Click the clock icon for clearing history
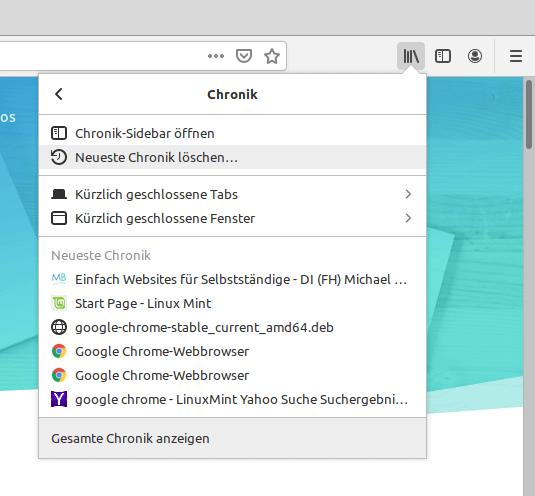The width and height of the screenshot is (535, 496). tap(59, 157)
